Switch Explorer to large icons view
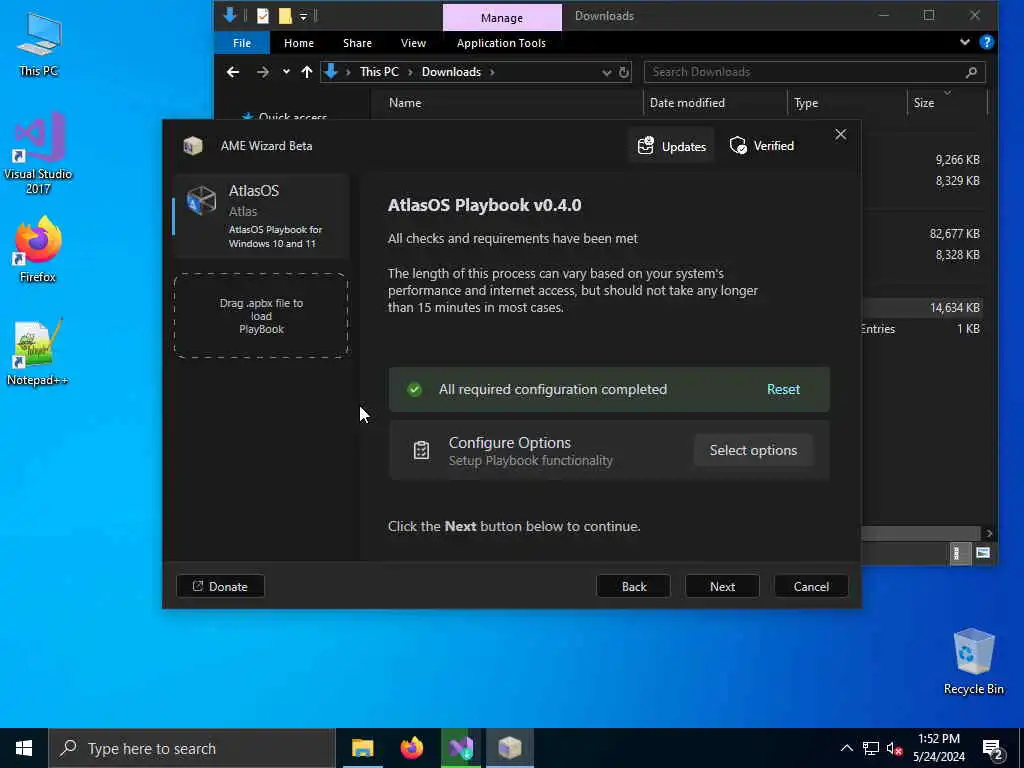 pyautogui.click(x=983, y=554)
